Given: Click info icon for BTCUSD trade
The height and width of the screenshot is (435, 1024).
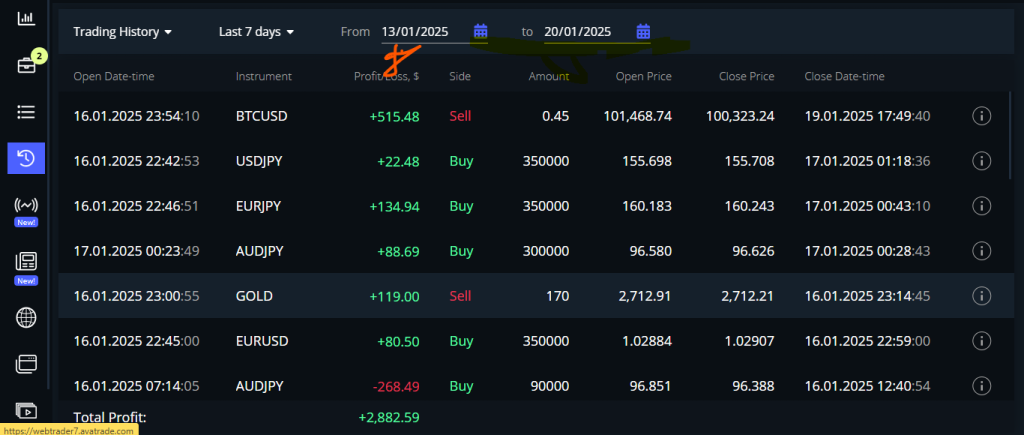Looking at the screenshot, I should coord(981,116).
